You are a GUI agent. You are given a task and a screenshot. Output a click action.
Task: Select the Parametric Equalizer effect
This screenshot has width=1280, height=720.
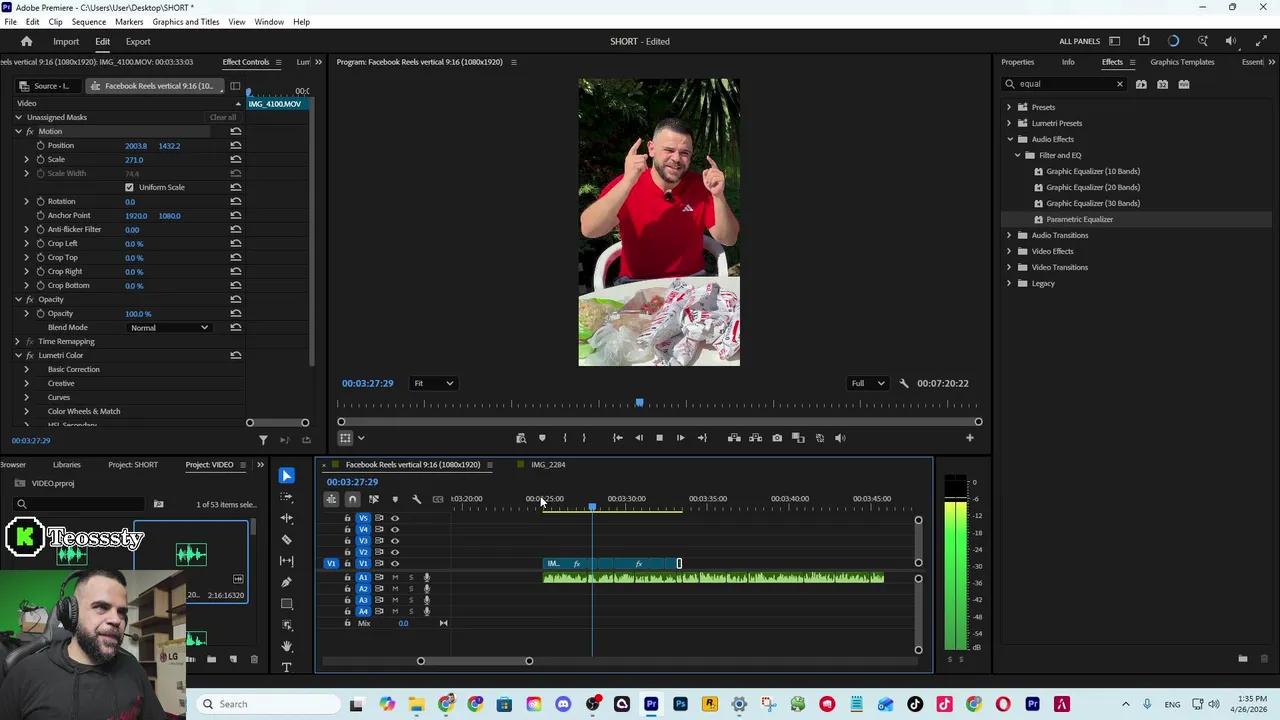(1079, 219)
